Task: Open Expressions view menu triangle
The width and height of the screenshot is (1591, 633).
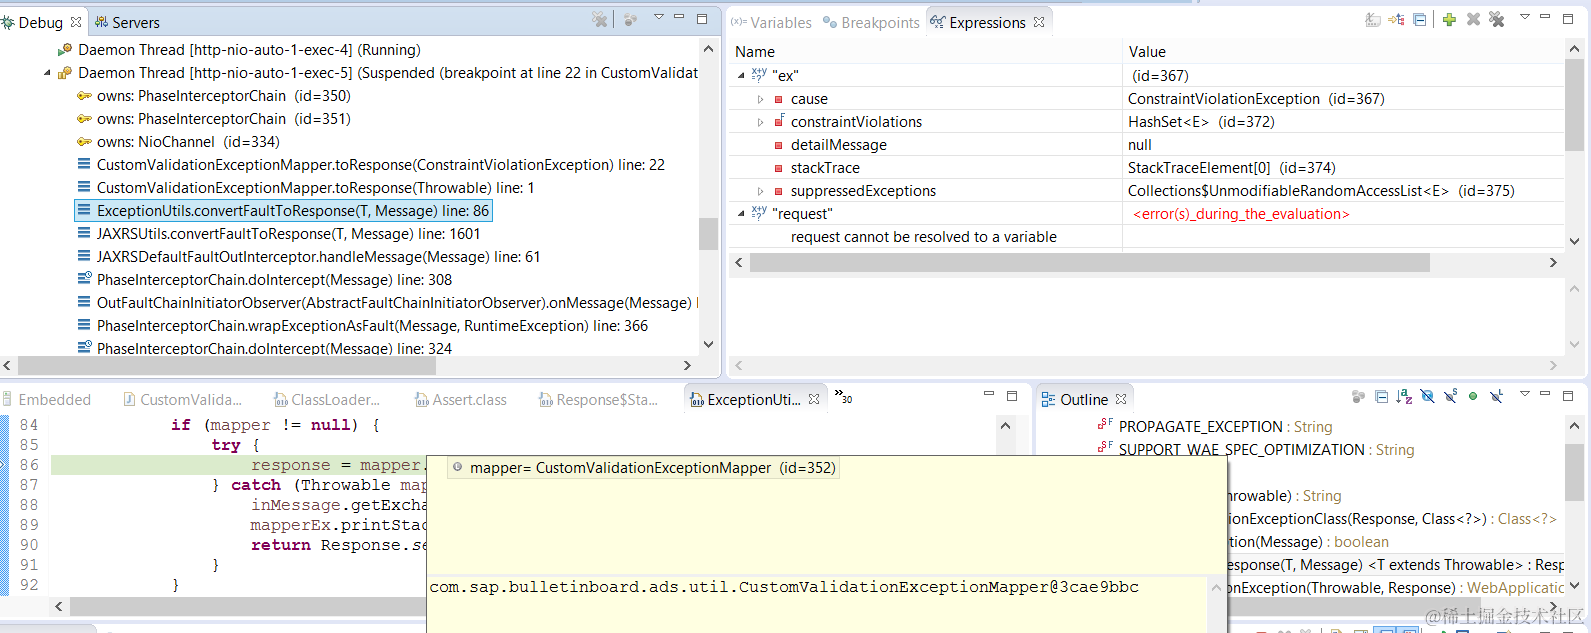Action: click(x=1525, y=18)
